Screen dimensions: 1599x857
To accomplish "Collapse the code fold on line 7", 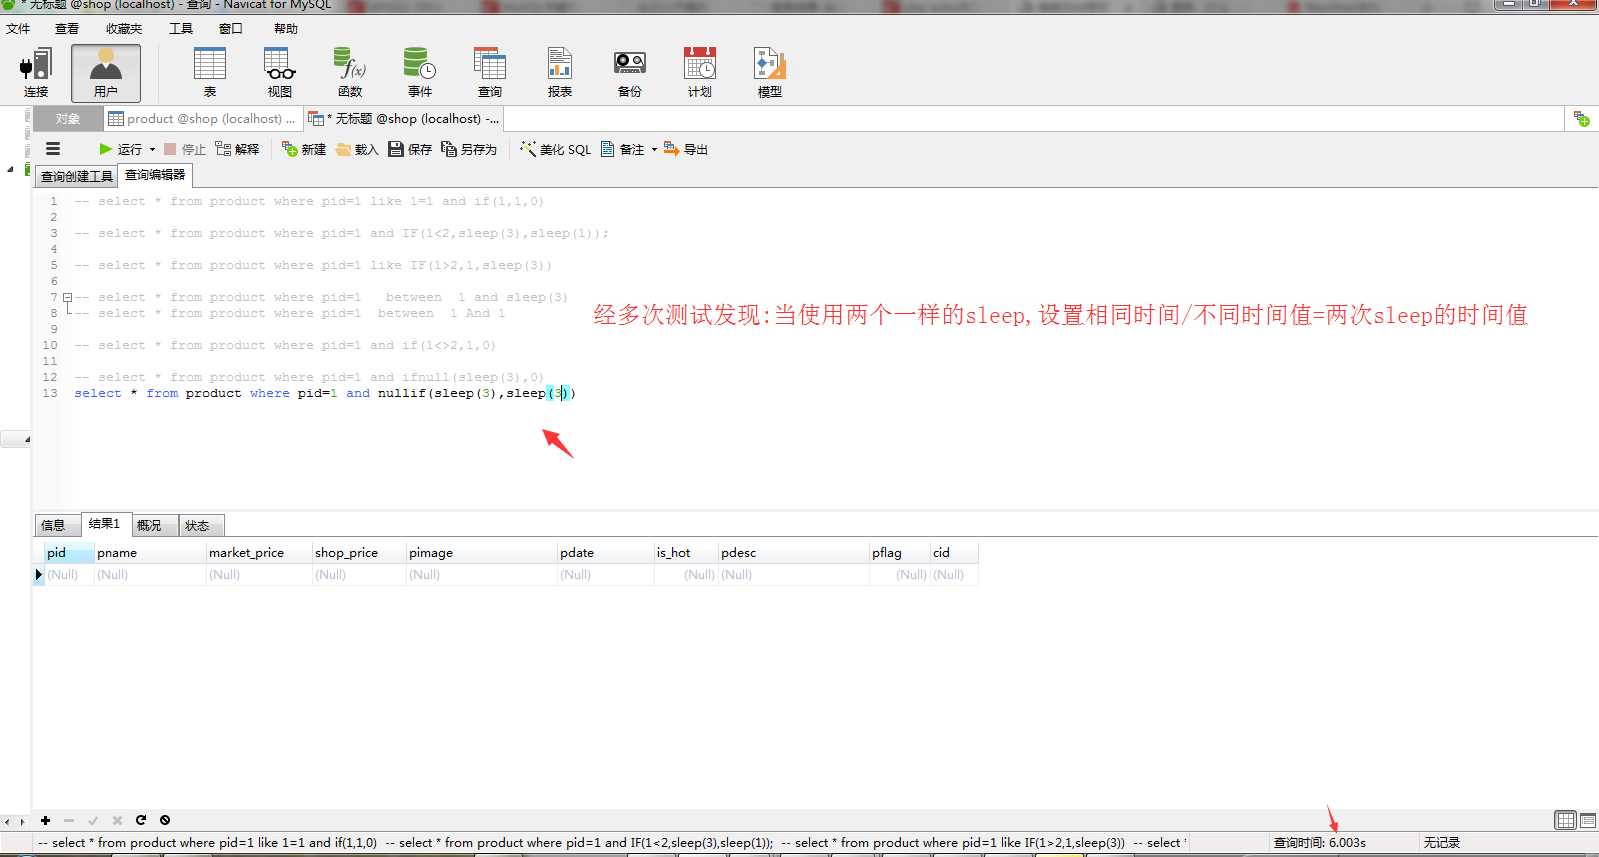I will point(67,297).
